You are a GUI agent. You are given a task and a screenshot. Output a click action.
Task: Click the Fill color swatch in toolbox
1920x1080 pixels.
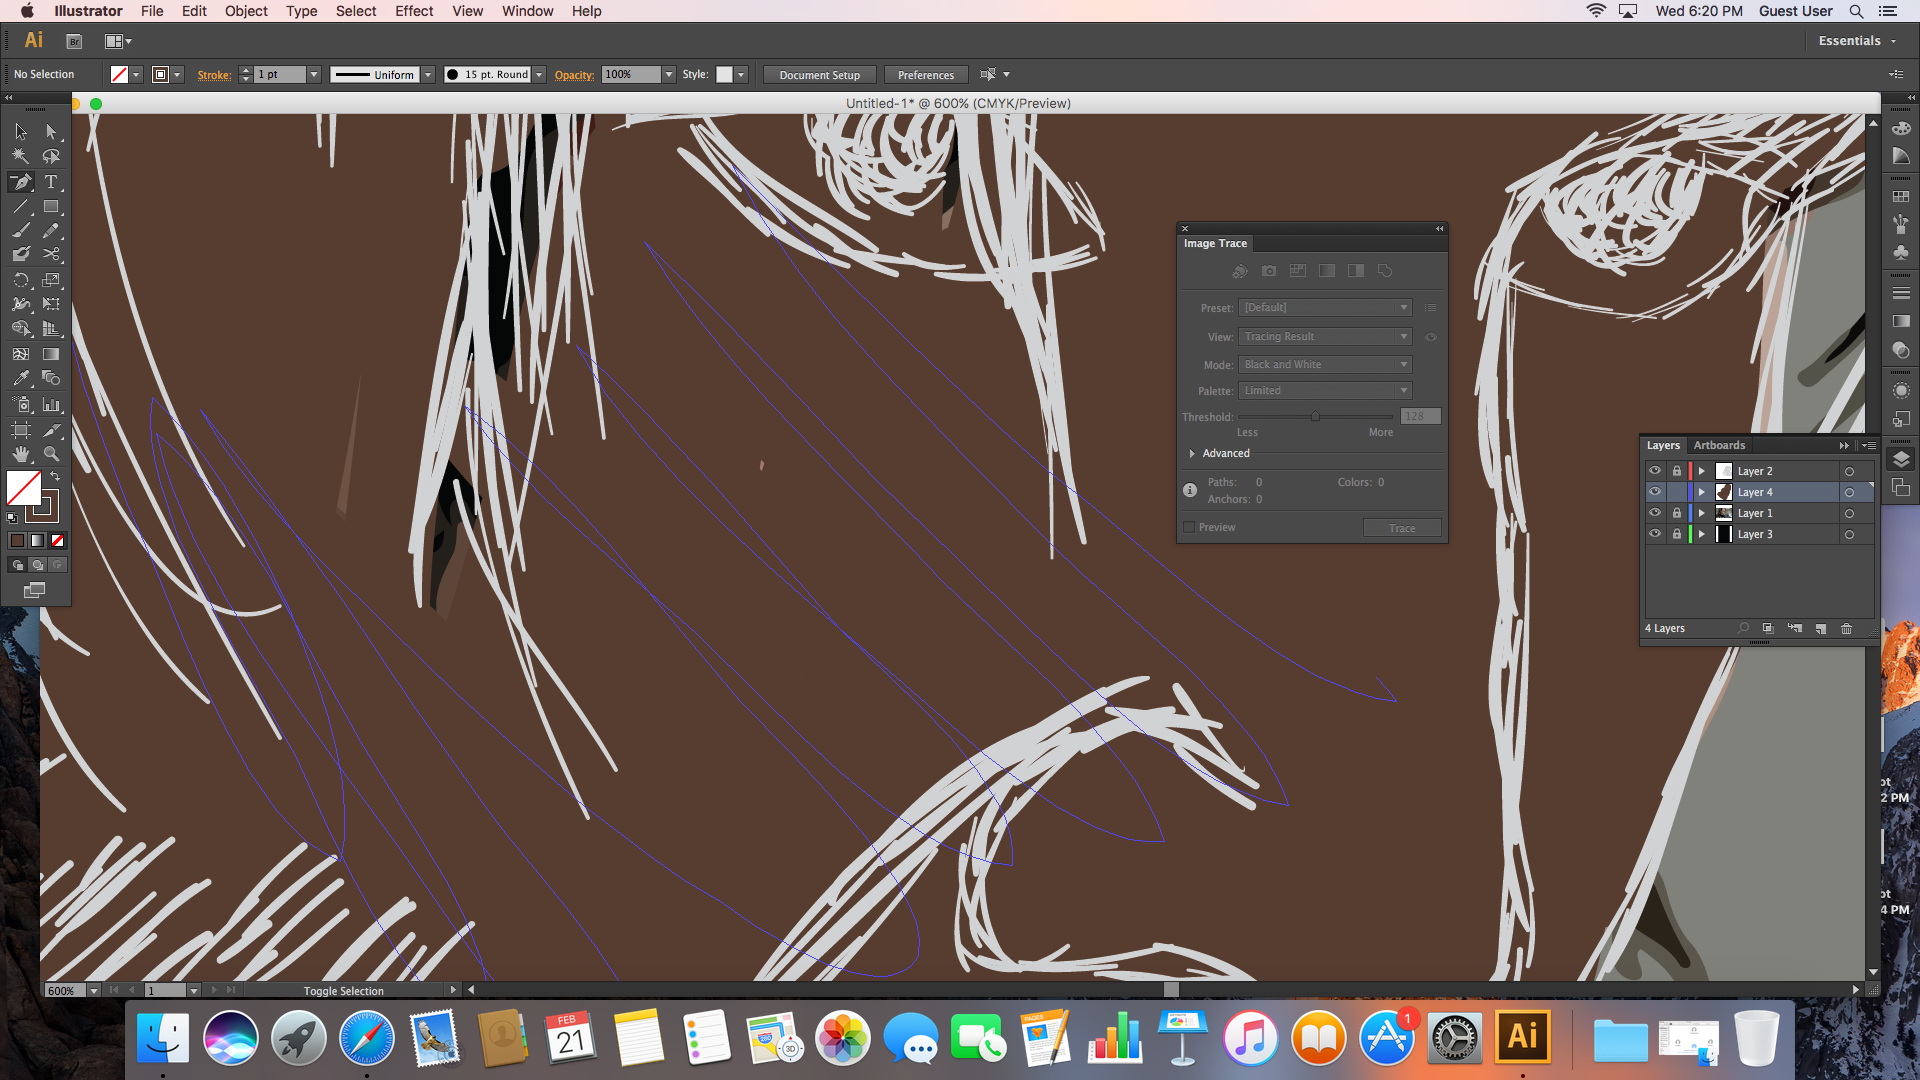click(23, 488)
